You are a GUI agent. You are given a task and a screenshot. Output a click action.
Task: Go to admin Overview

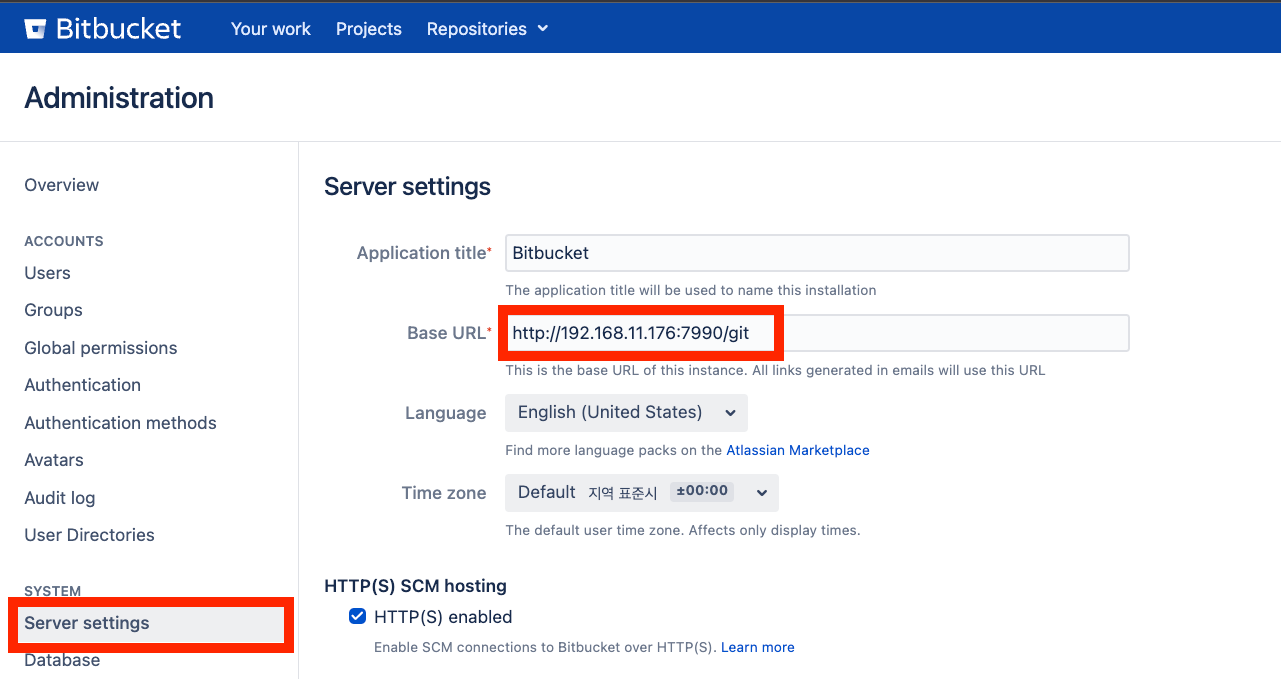[x=62, y=185]
